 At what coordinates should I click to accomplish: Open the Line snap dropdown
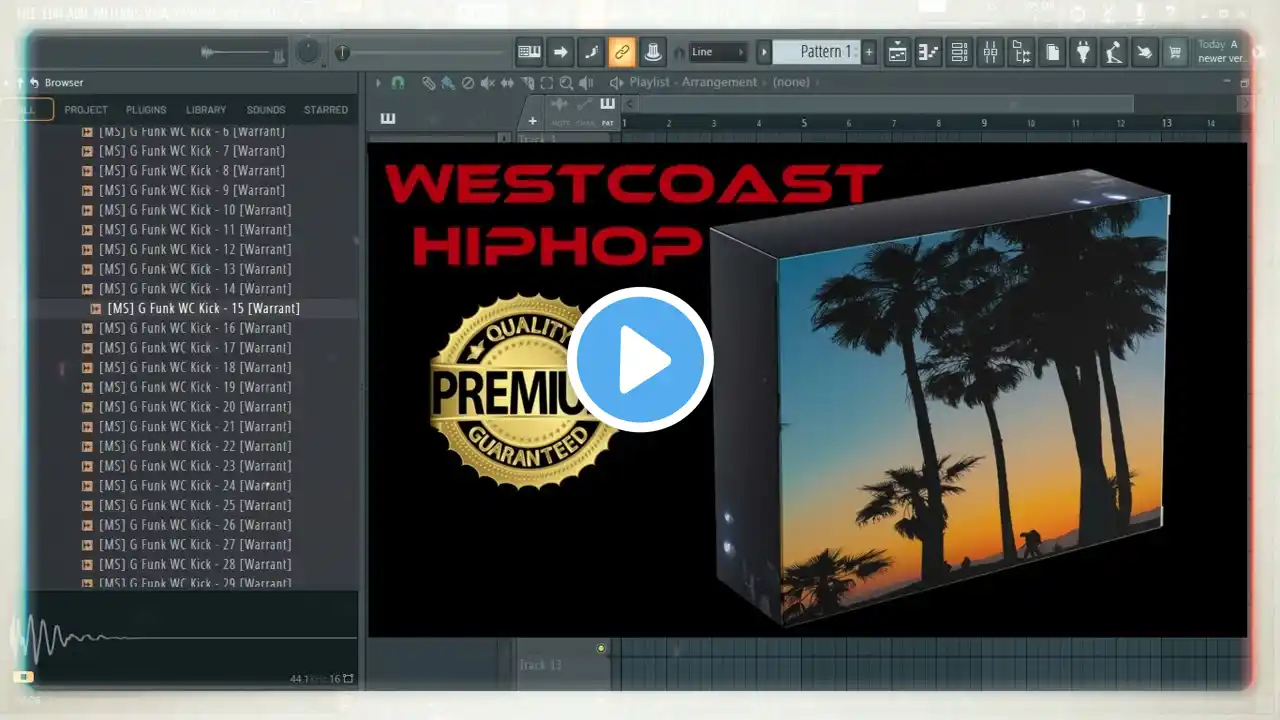point(718,52)
